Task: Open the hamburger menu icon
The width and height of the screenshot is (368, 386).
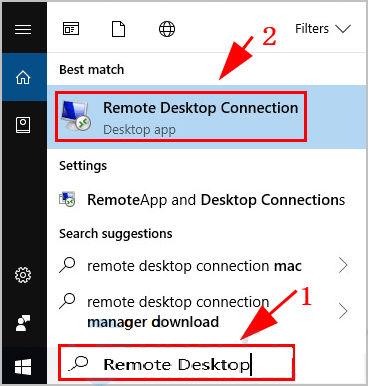Action: coord(23,29)
